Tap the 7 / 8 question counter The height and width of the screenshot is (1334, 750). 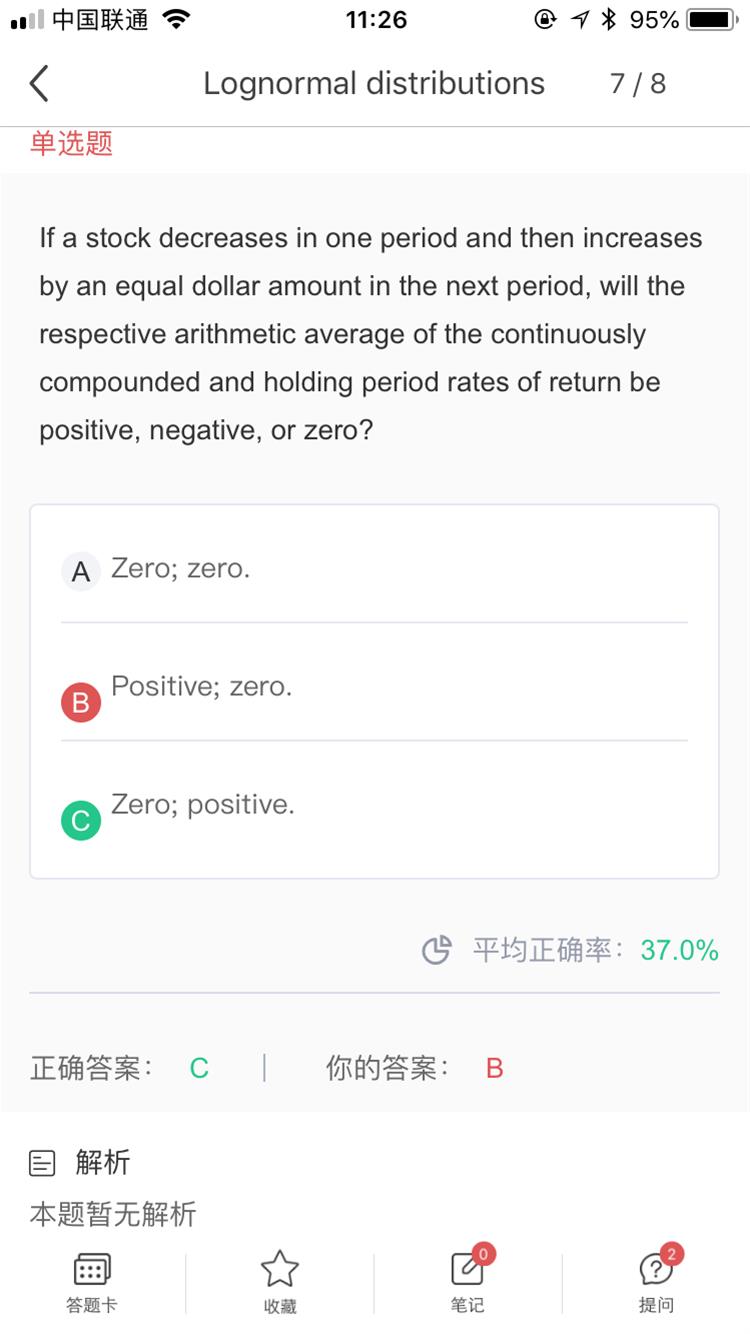(637, 84)
